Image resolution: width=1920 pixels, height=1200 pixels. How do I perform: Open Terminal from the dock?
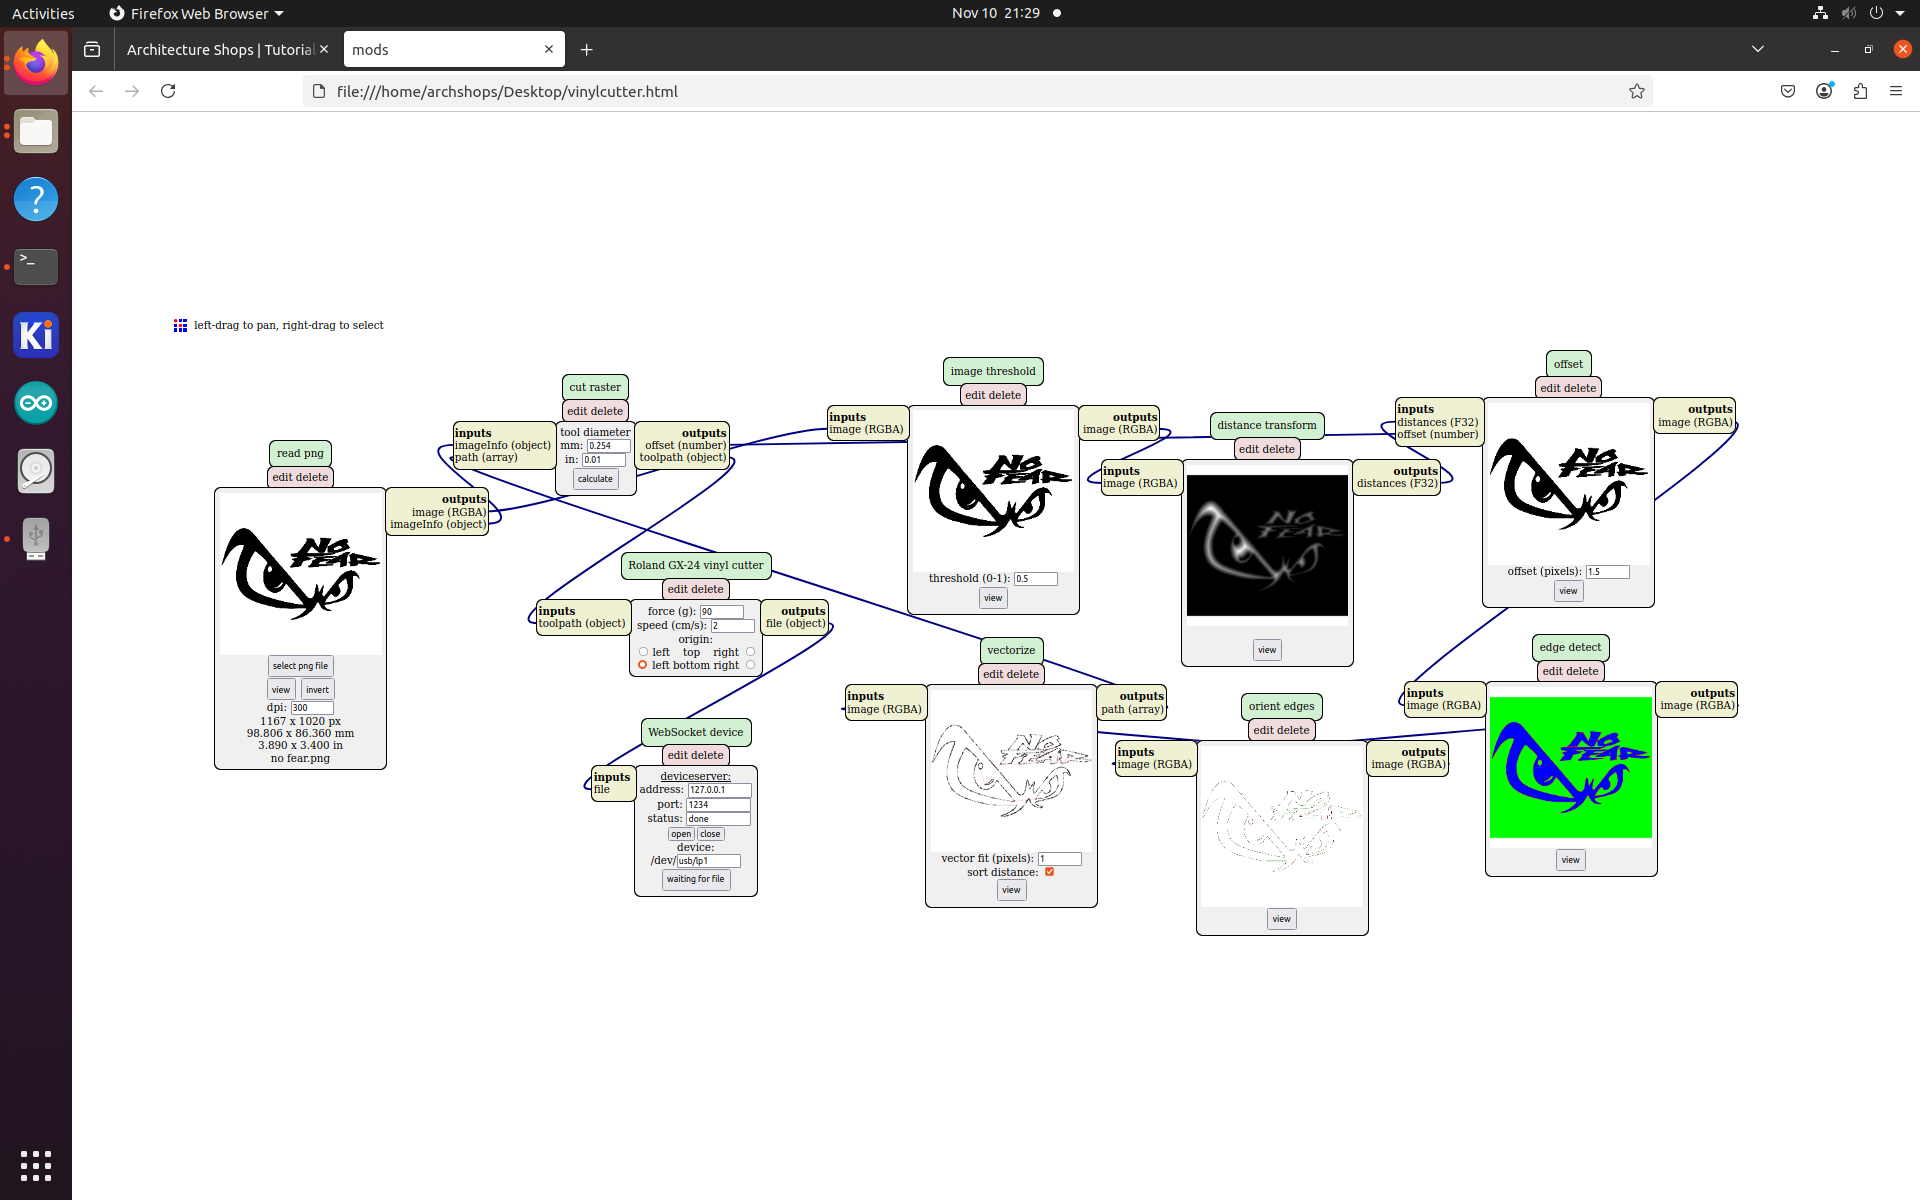pos(36,266)
